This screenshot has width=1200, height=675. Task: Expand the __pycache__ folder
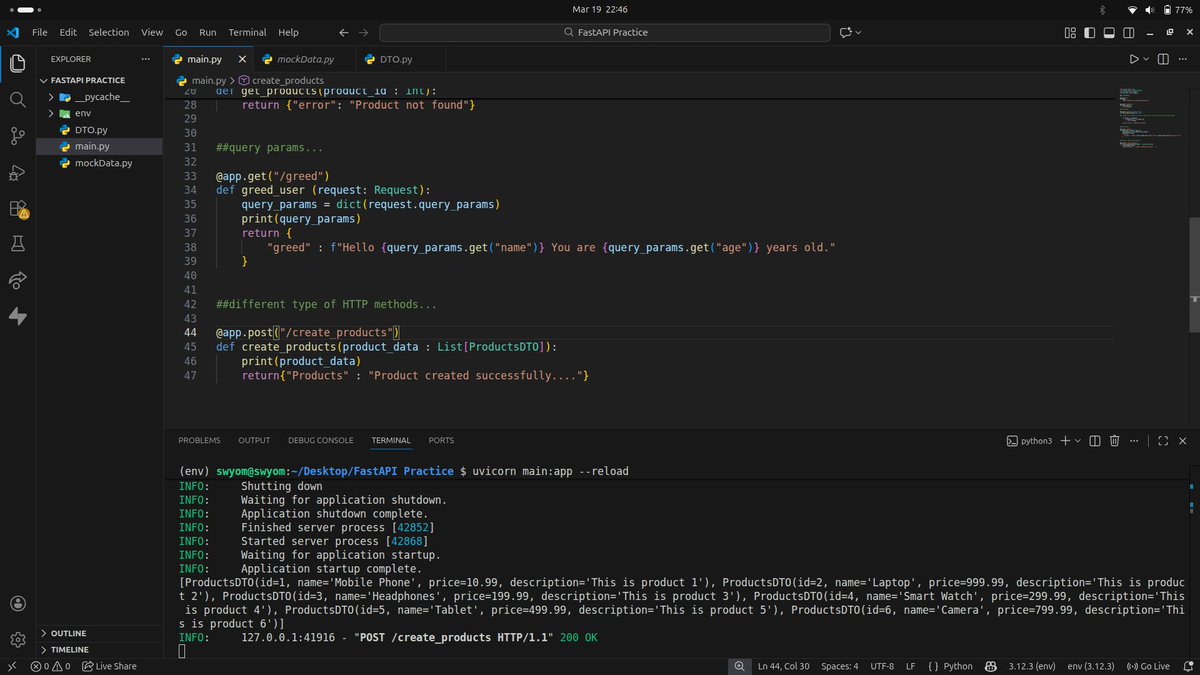[99, 97]
